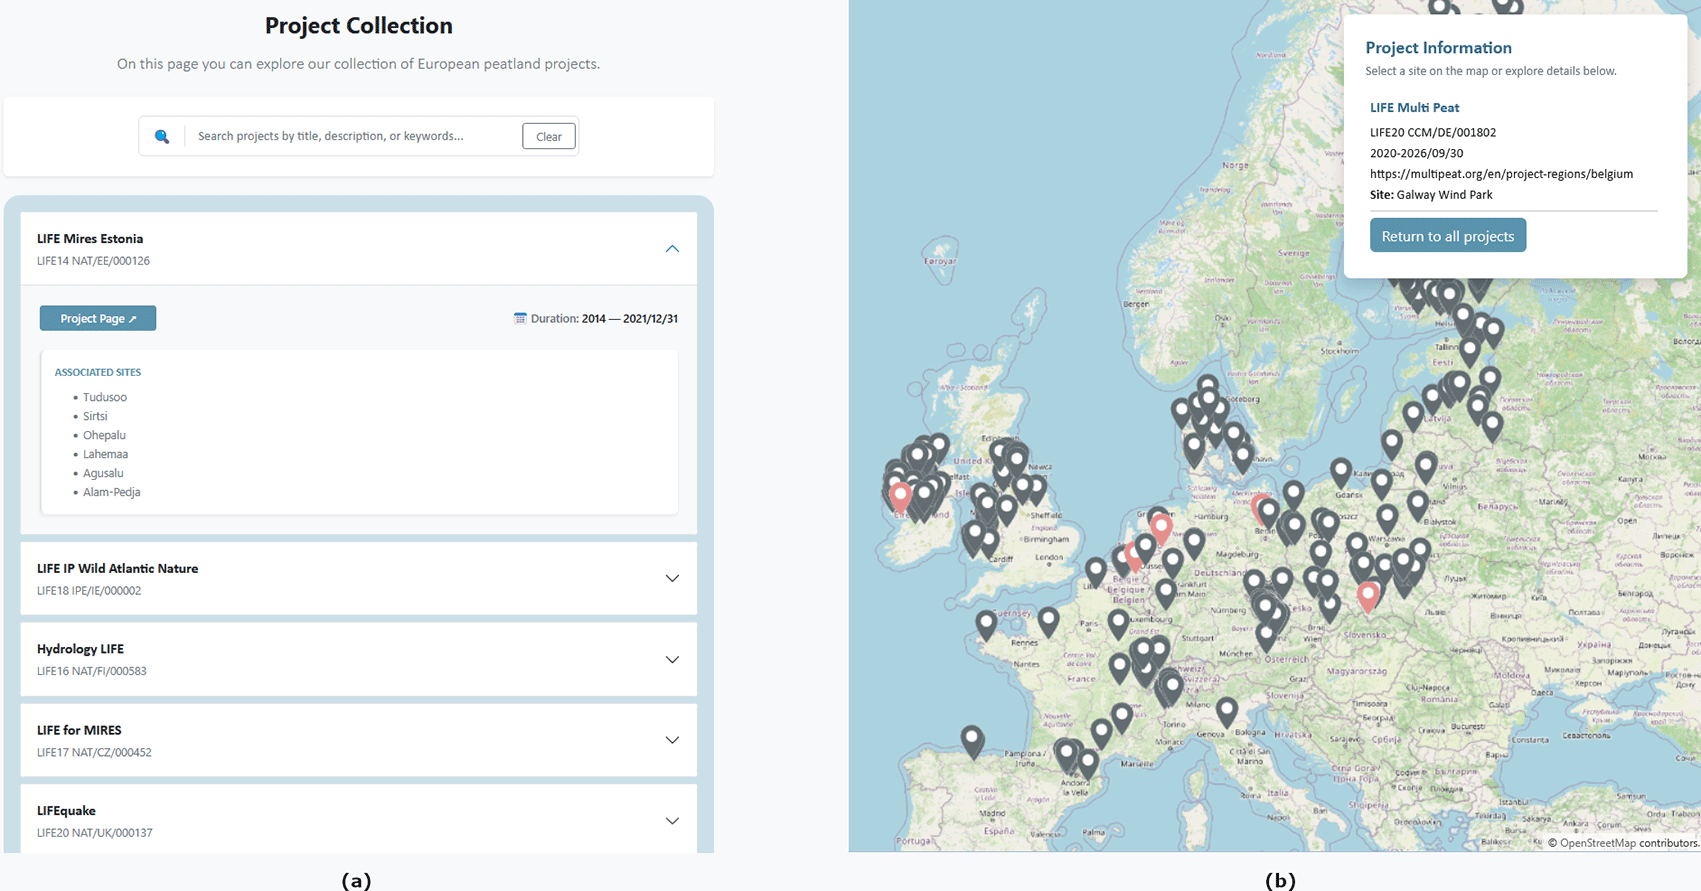
Task: Expand the Hydrology LIFE project
Action: click(672, 659)
